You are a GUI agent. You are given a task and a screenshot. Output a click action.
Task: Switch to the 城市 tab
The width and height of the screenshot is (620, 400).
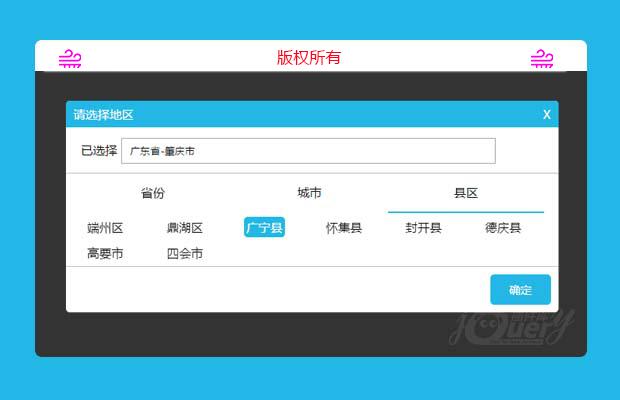[309, 193]
